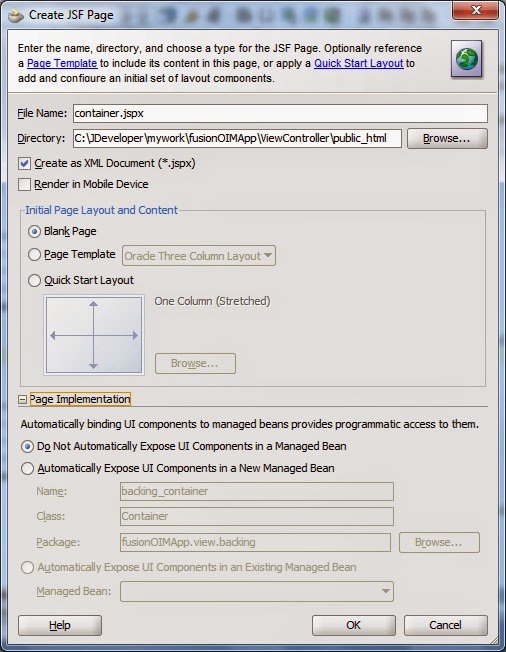Screen dimensions: 506x652
Task: Click the Package field
Action: pos(255,543)
